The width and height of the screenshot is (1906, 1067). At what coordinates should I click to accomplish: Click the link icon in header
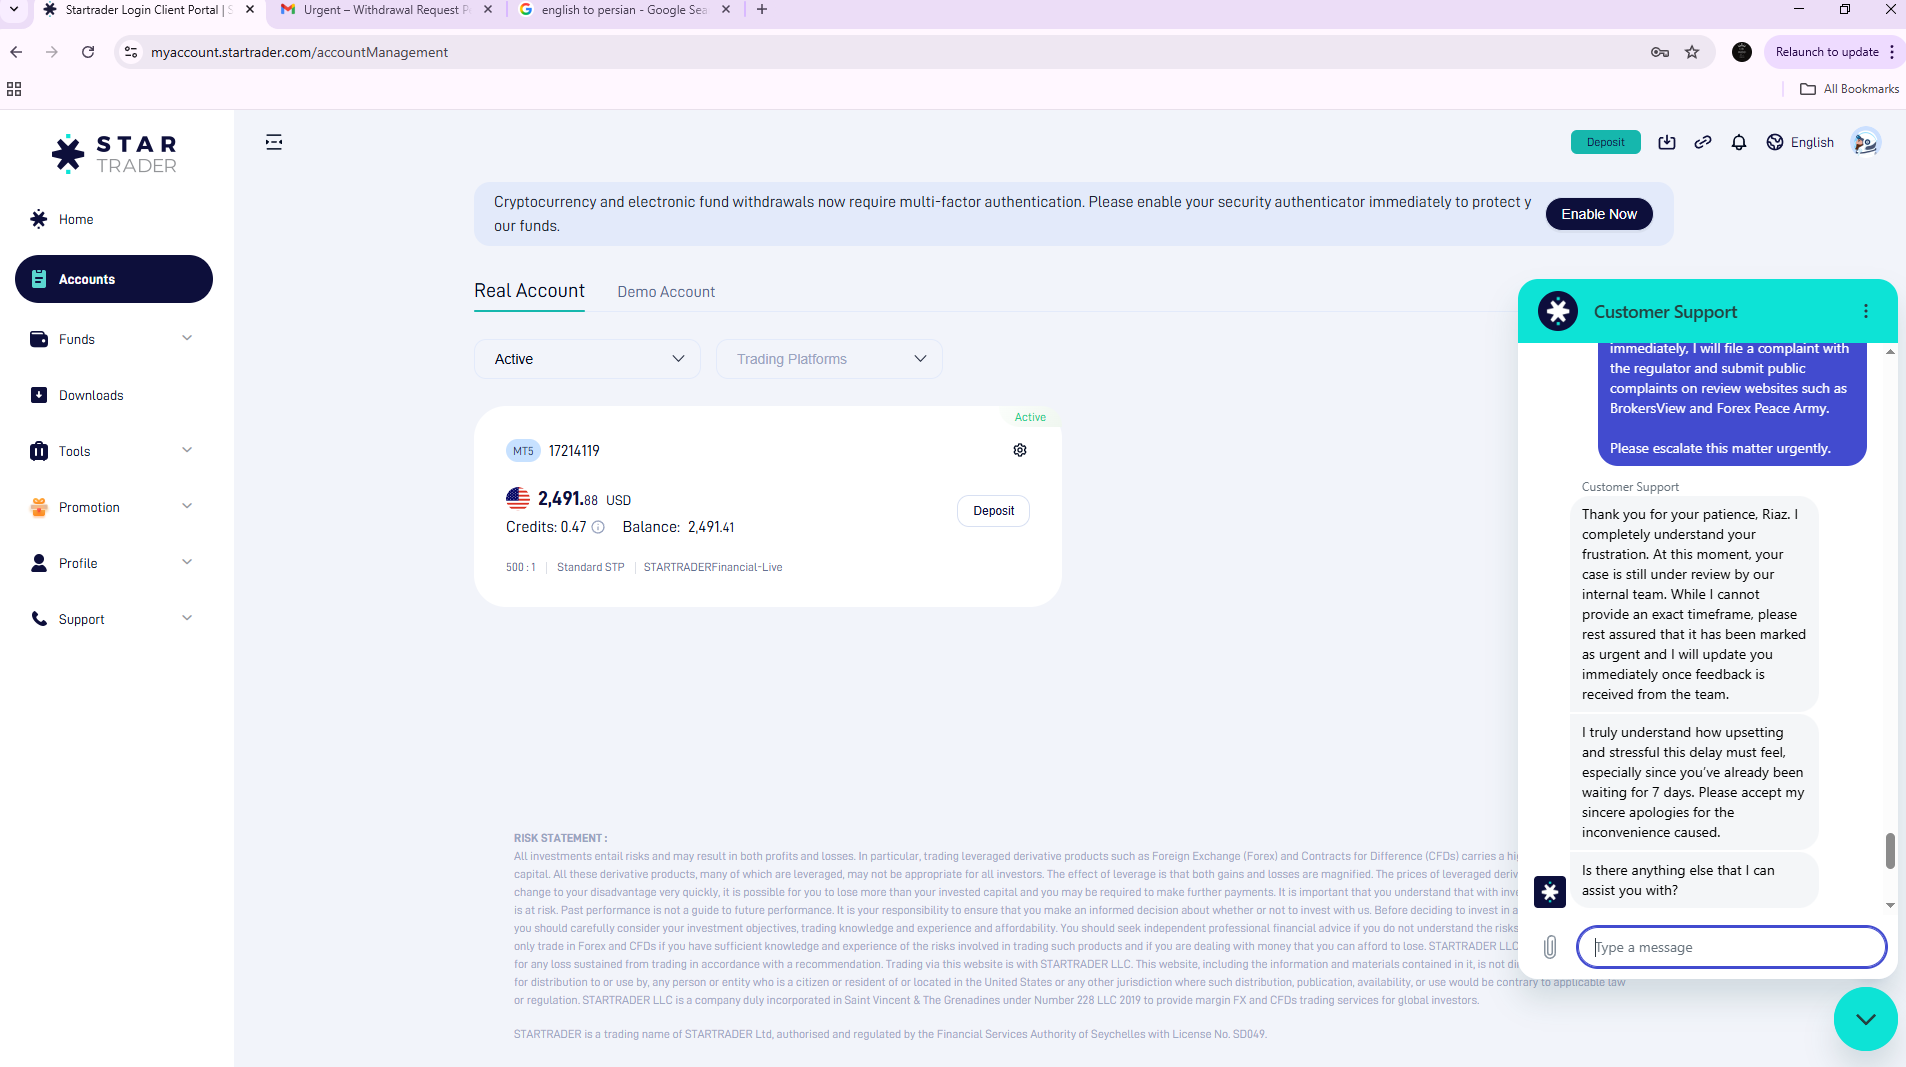pos(1703,142)
